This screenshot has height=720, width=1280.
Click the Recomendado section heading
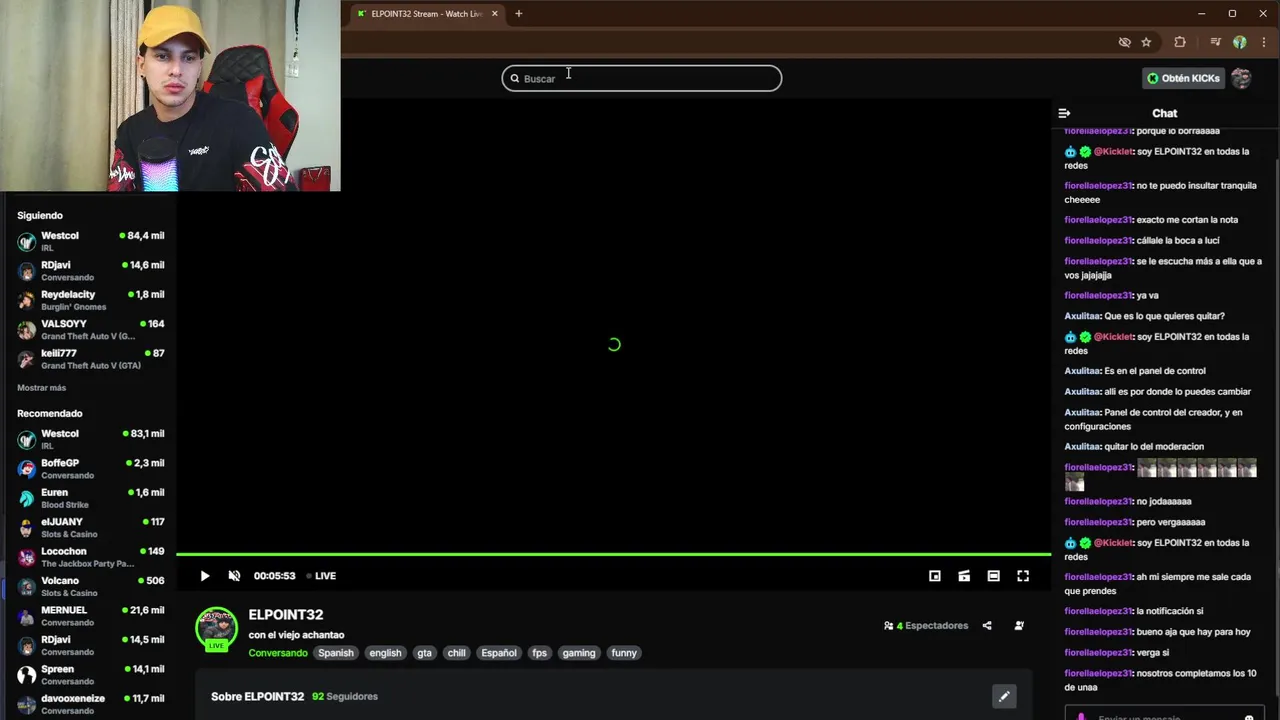pyautogui.click(x=50, y=414)
